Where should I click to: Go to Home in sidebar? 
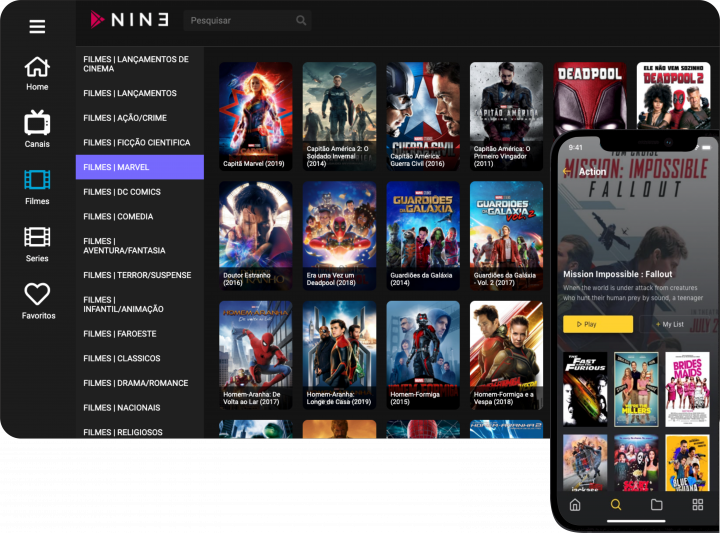[x=37, y=73]
